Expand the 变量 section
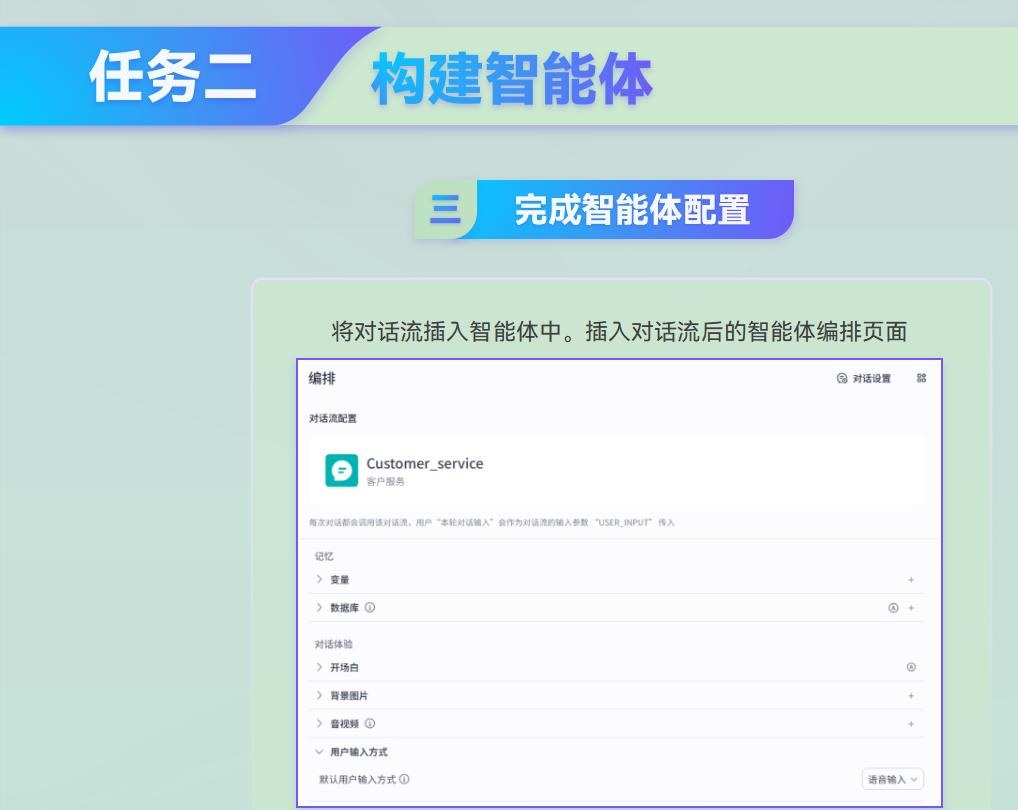 [319, 579]
